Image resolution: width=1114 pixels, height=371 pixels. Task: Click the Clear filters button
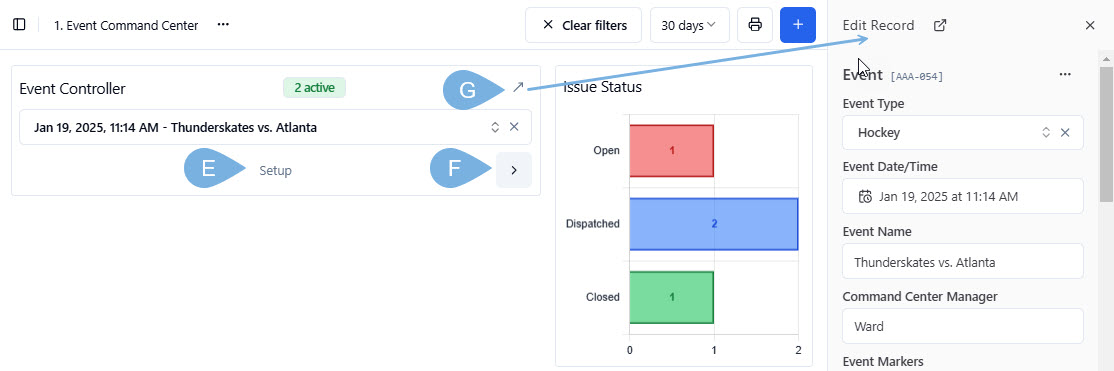point(583,25)
